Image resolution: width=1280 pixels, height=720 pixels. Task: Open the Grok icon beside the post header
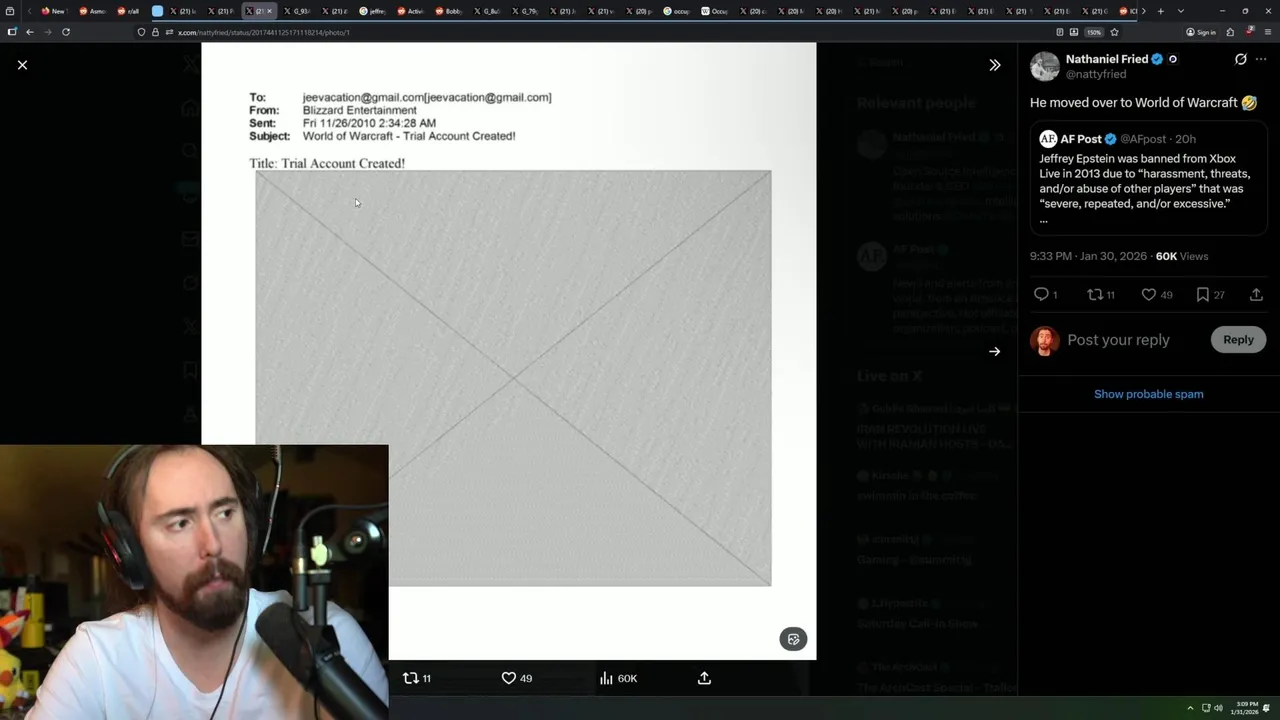pos(1241,59)
